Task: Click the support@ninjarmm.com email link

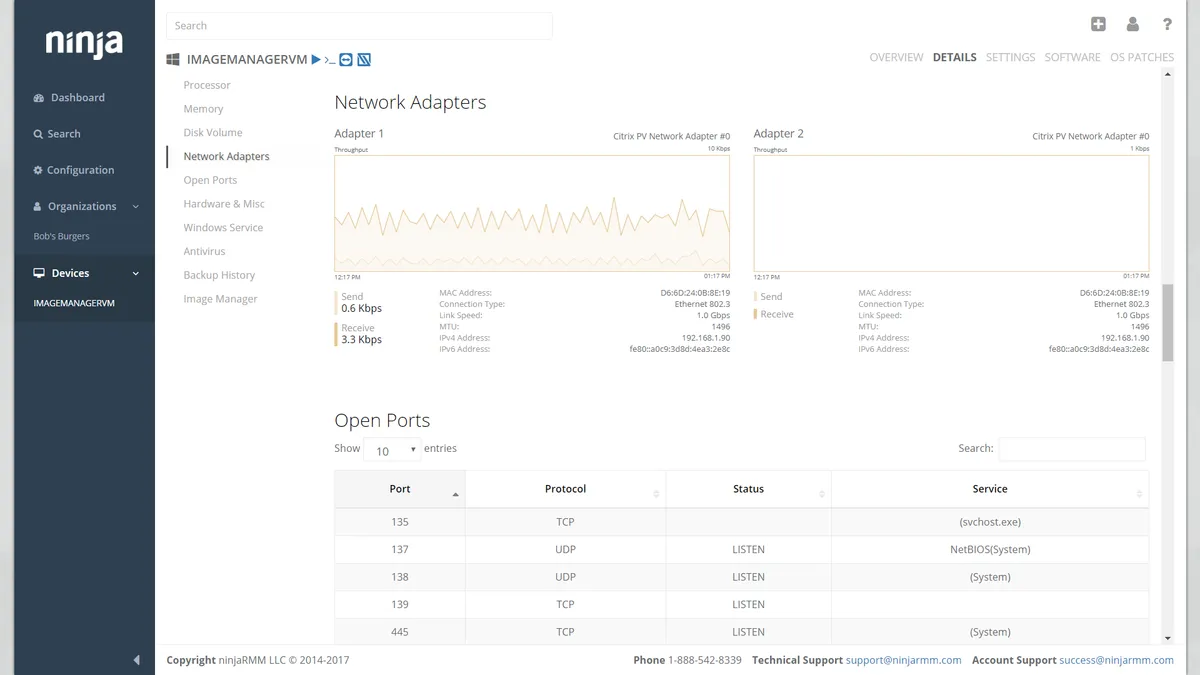Action: coord(903,660)
